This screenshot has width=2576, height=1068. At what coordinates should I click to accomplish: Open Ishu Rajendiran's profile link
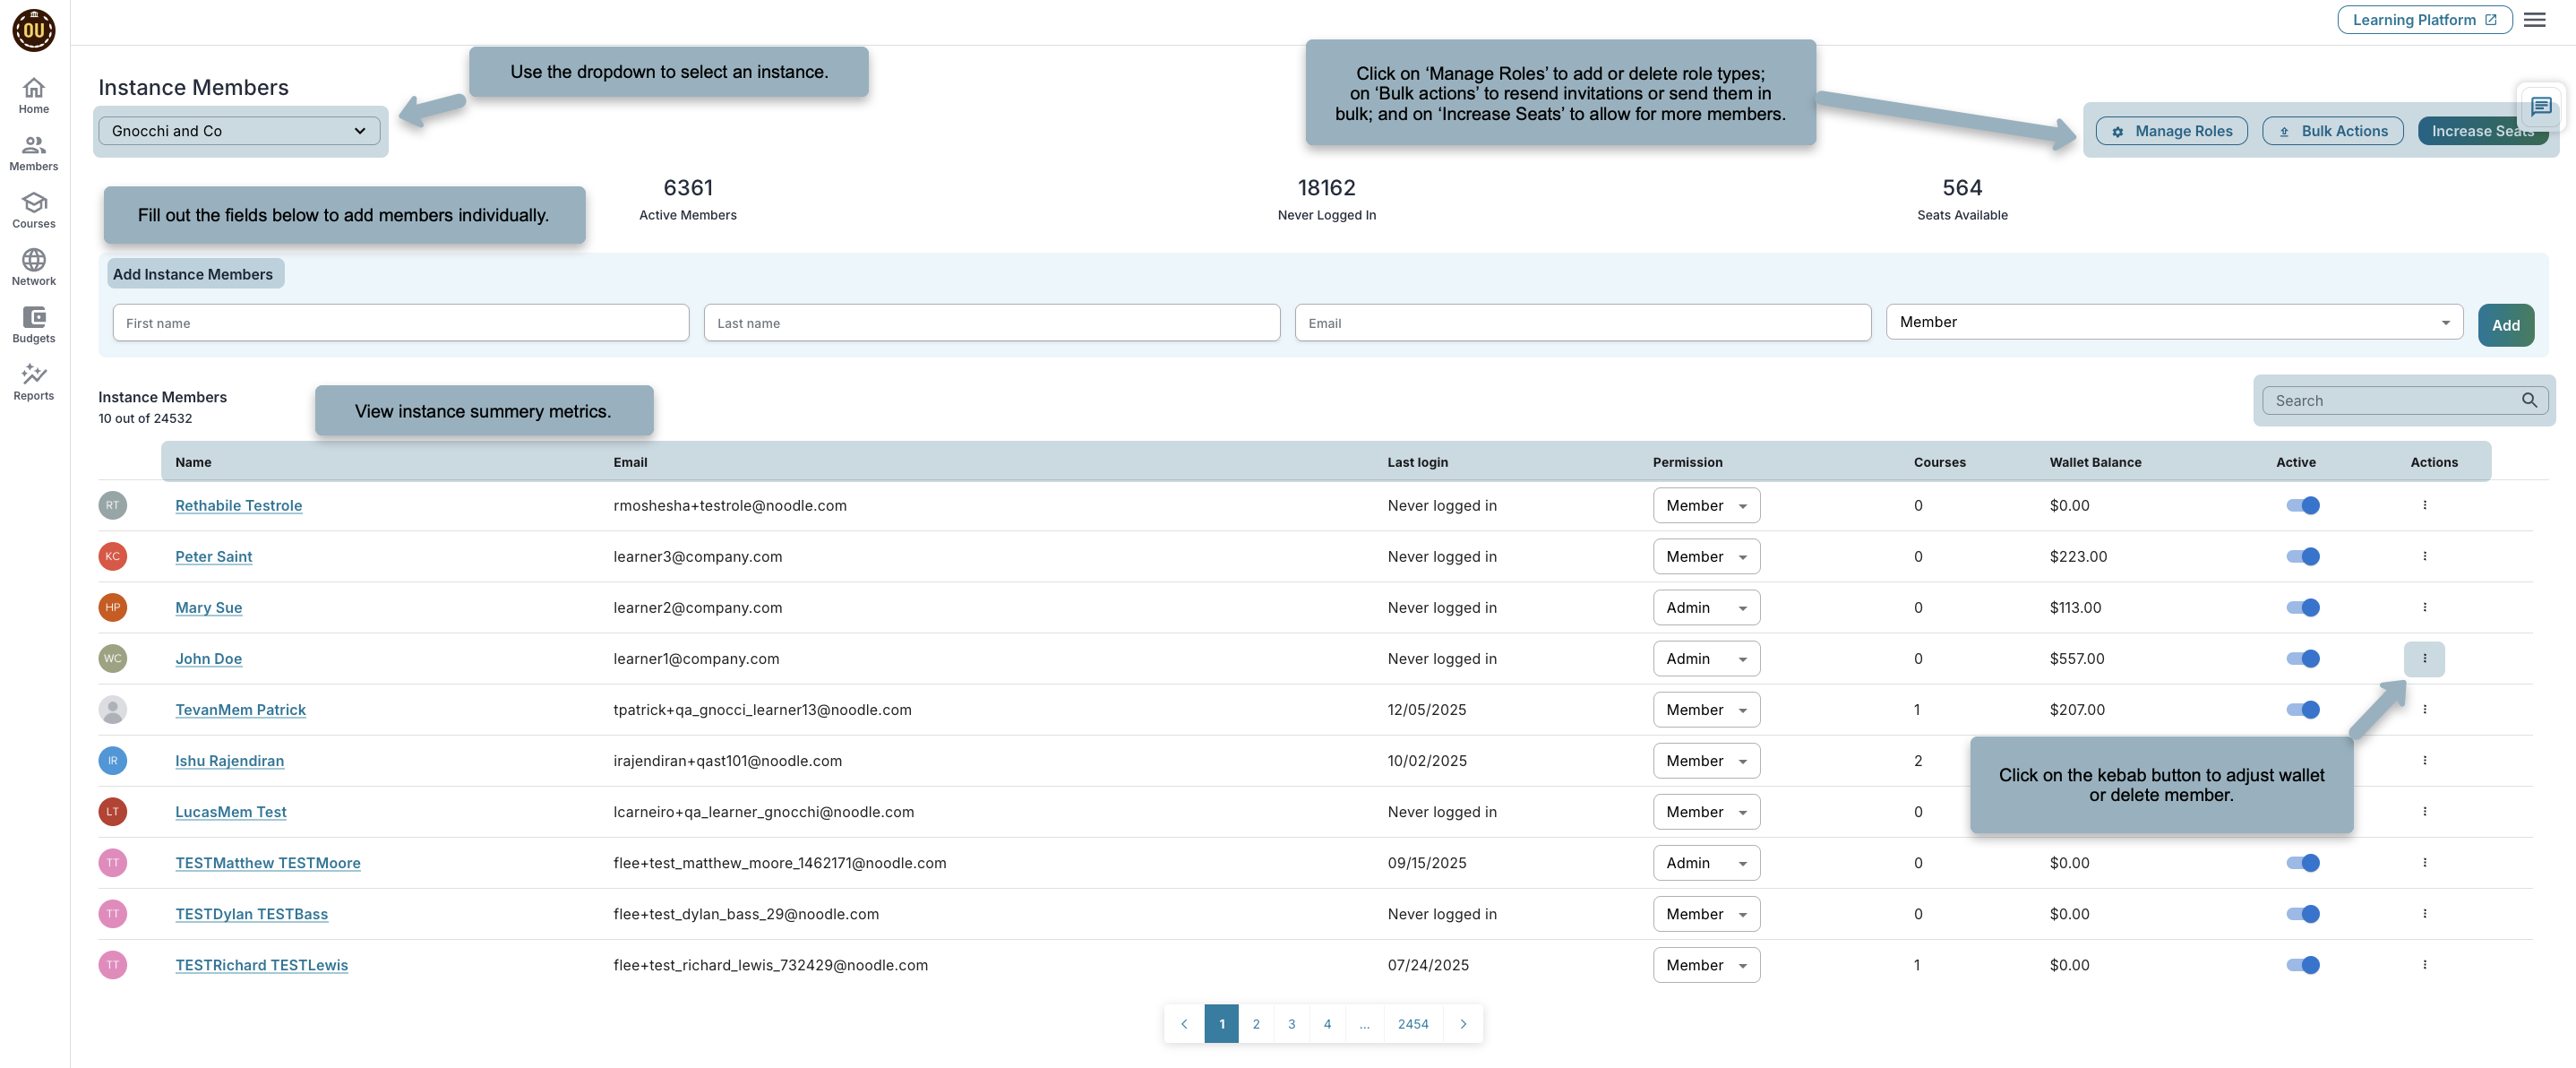tap(229, 760)
